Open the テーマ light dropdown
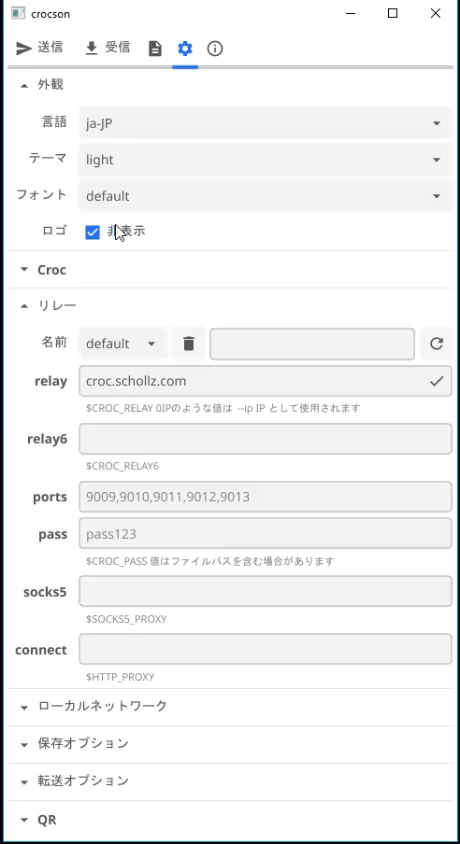Viewport: 460px width, 844px height. coord(265,160)
